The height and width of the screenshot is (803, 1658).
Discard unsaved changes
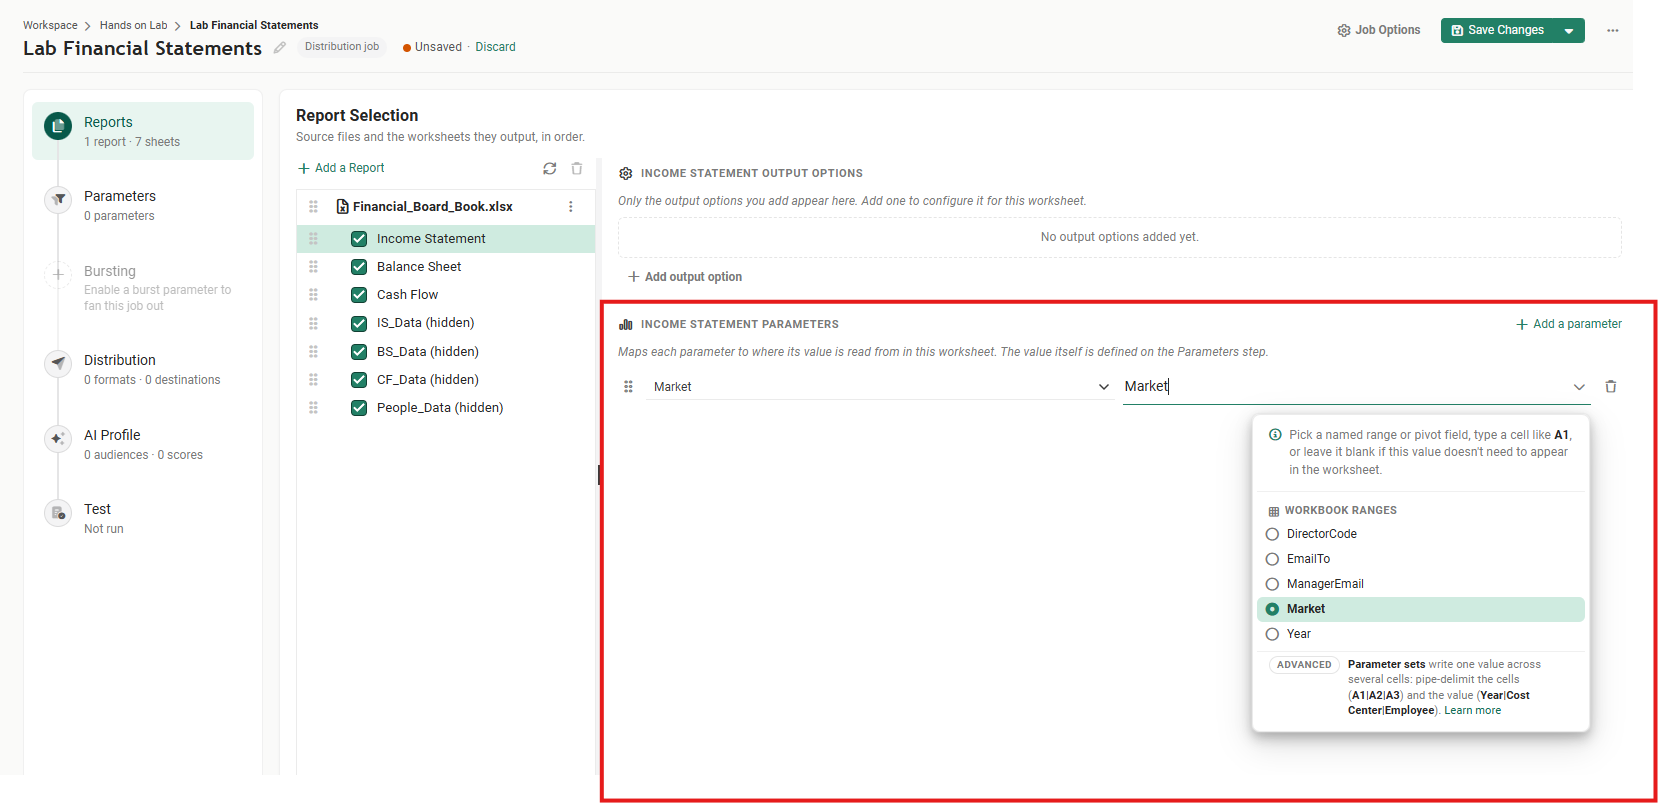click(x=495, y=47)
